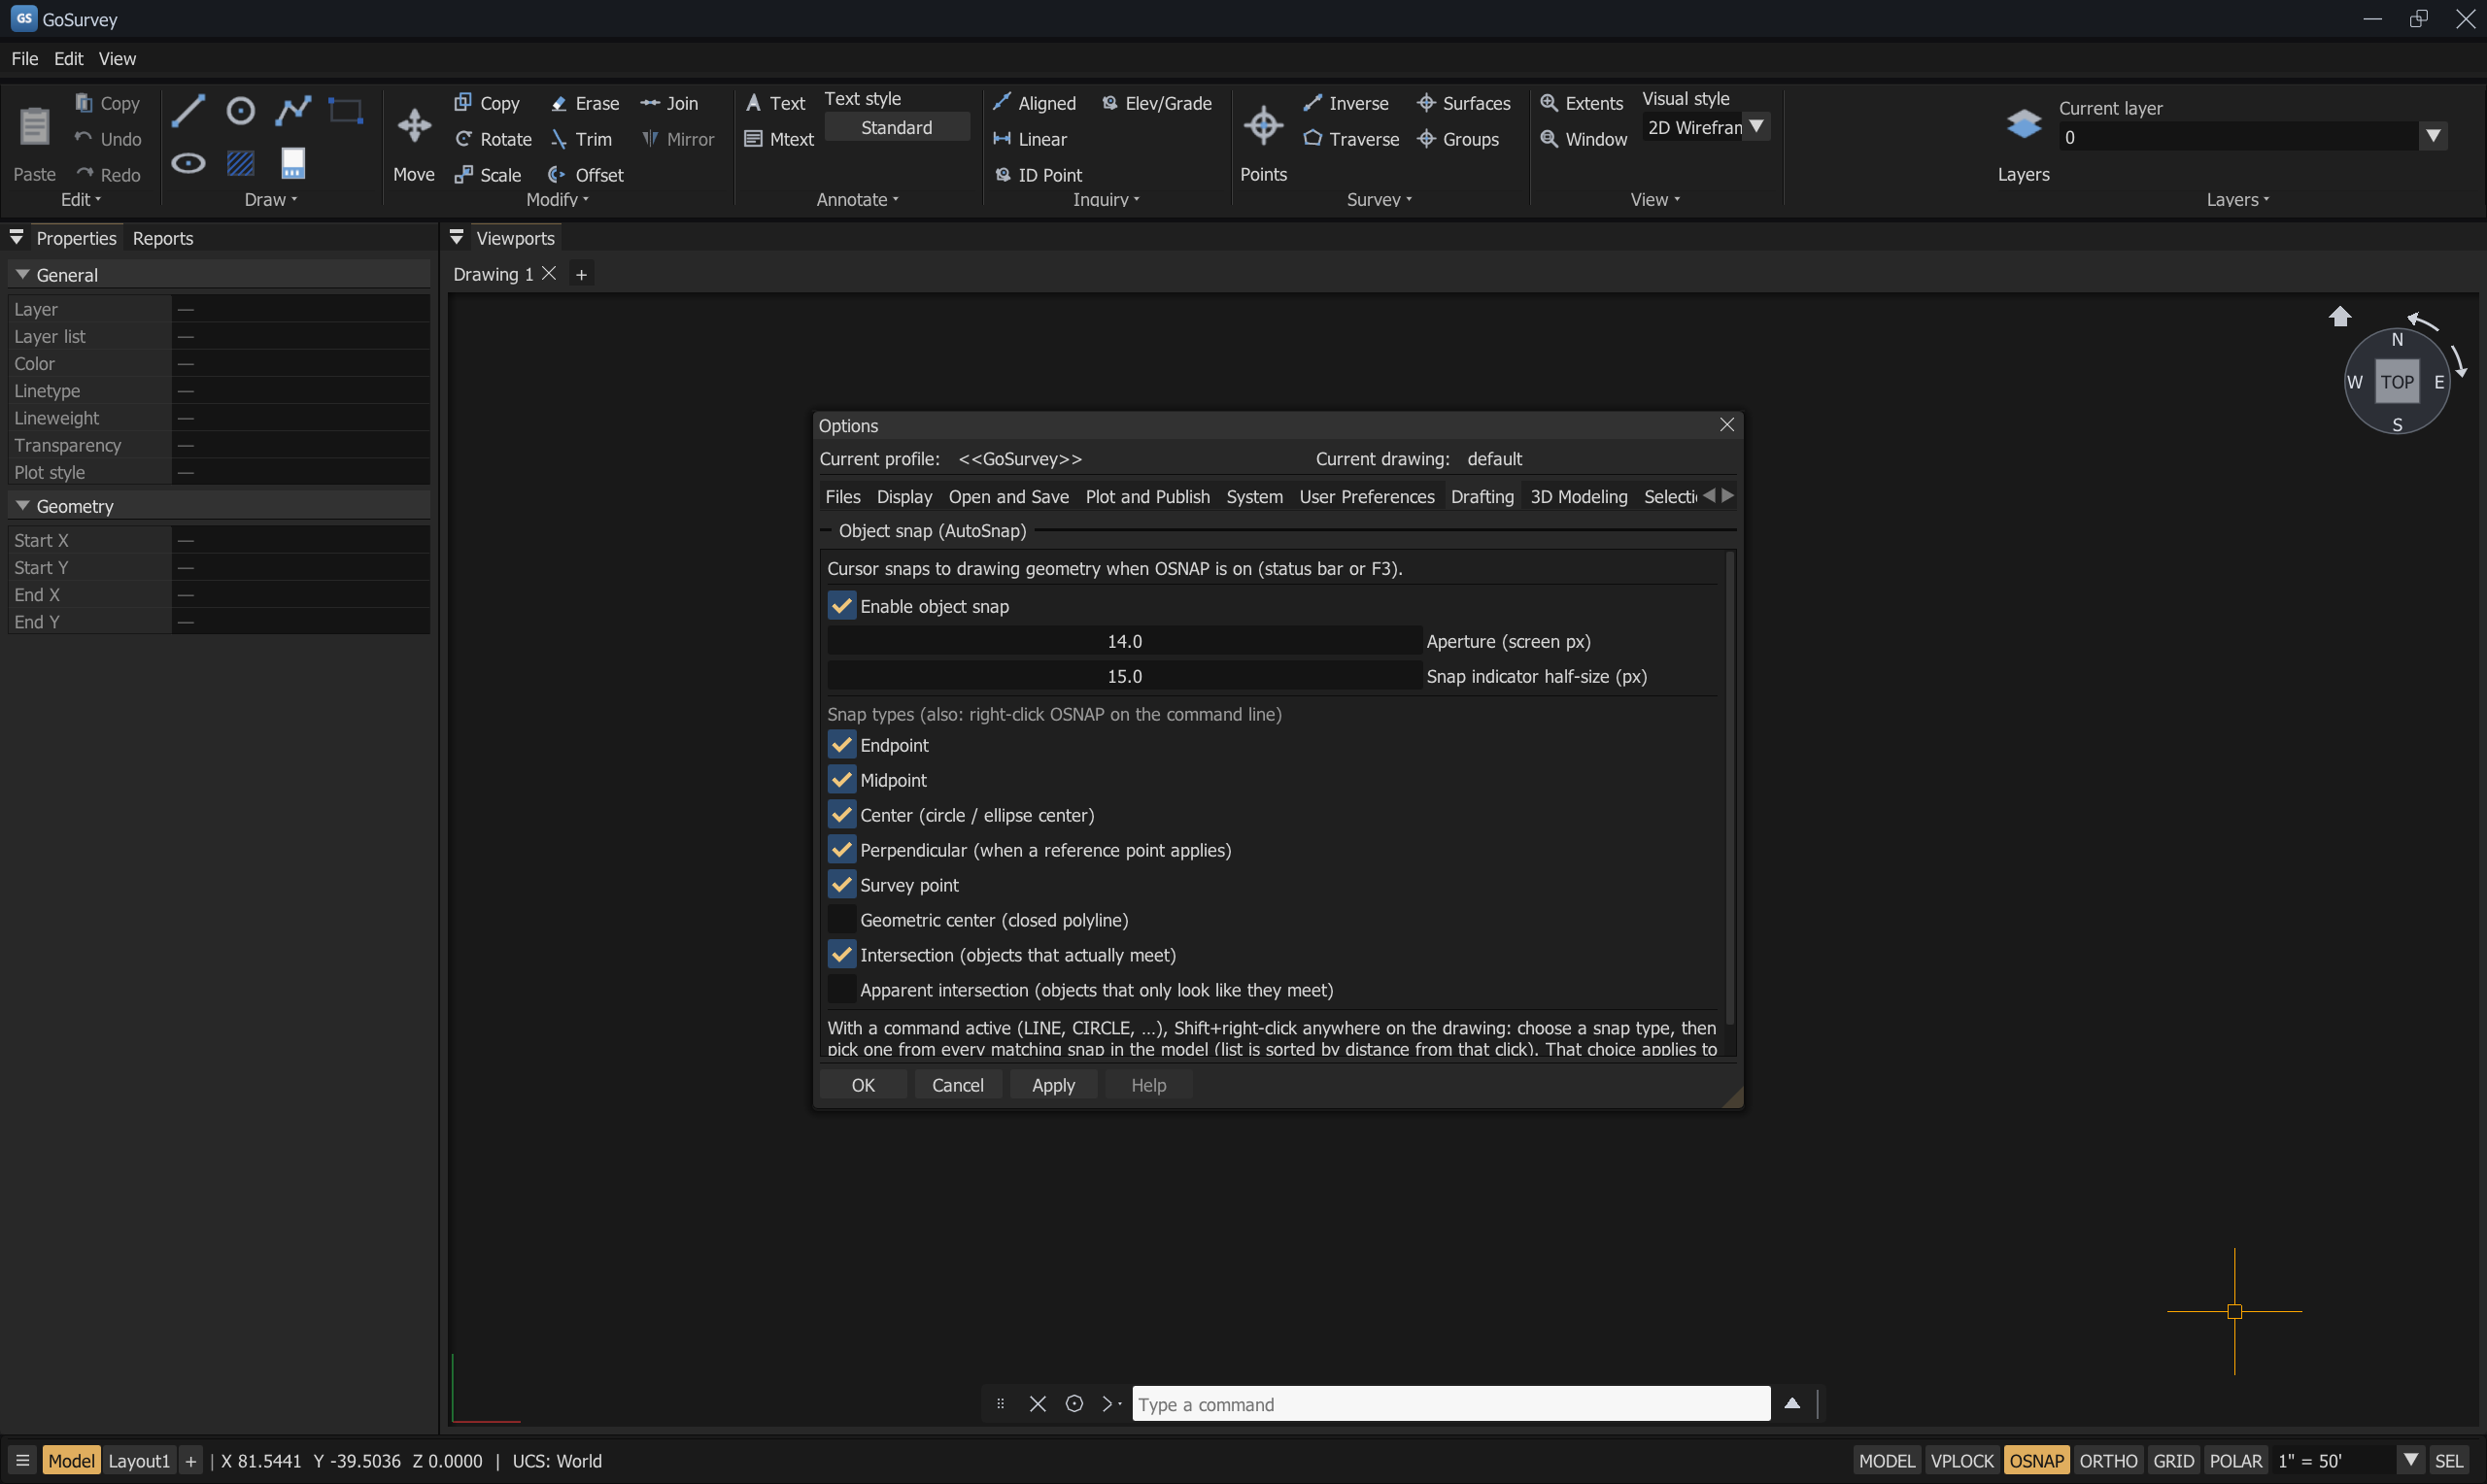Select the Ellipse draw tool

(188, 163)
